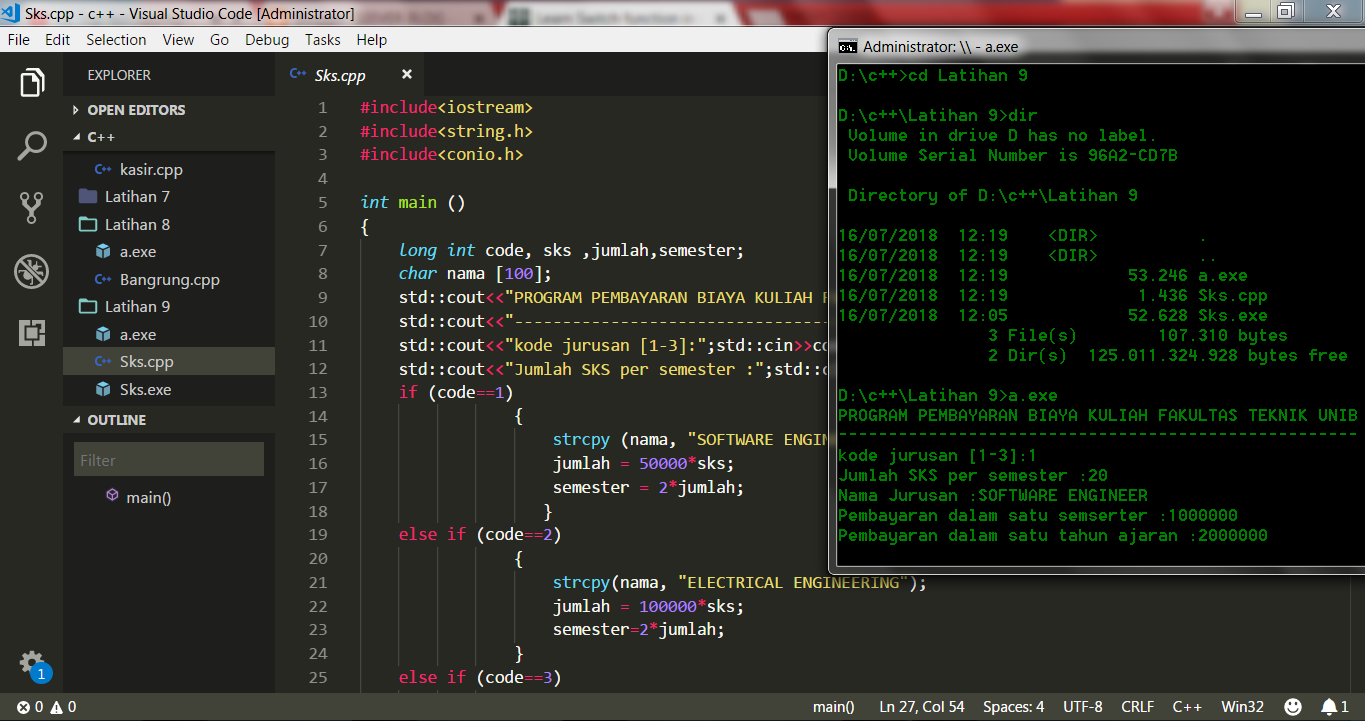The image size is (1365, 721).
Task: Click the a.exe file icon under Latihan 8
Action: pyautogui.click(x=103, y=252)
